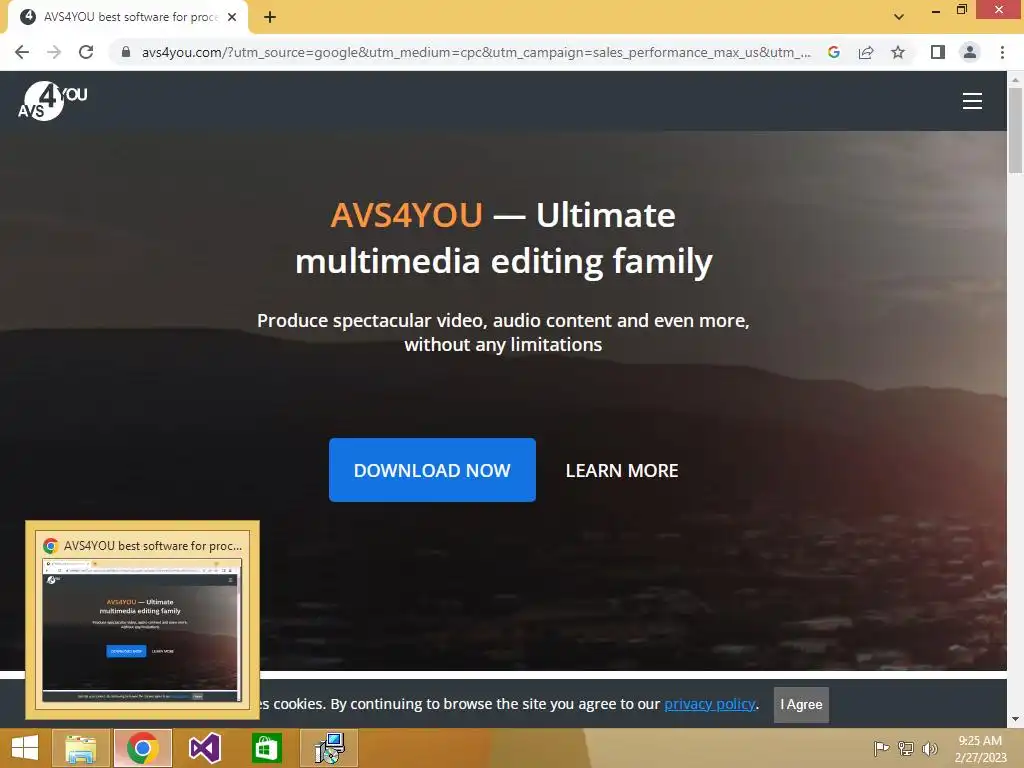Image resolution: width=1024 pixels, height=768 pixels.
Task: Share this page via the share icon
Action: [866, 52]
